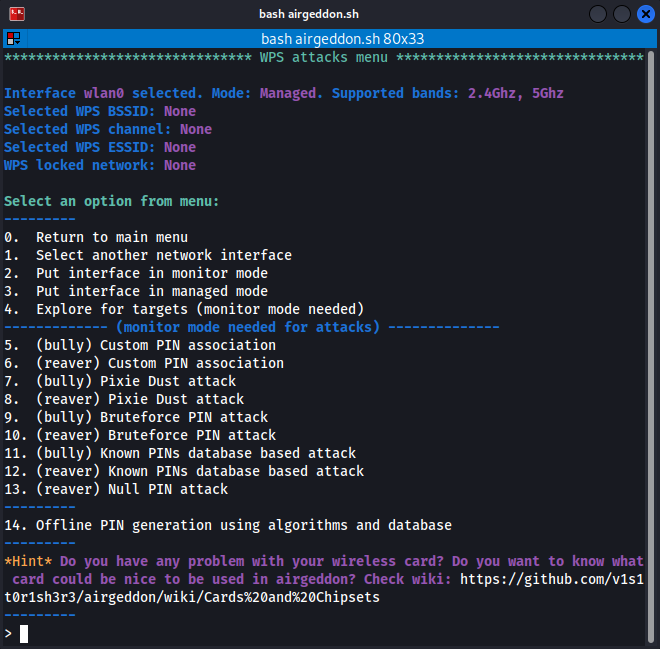Click the 'Cards%20and%20Chipsets' URL continuation line
Viewport: 660px width, 649px height.
(x=192, y=598)
